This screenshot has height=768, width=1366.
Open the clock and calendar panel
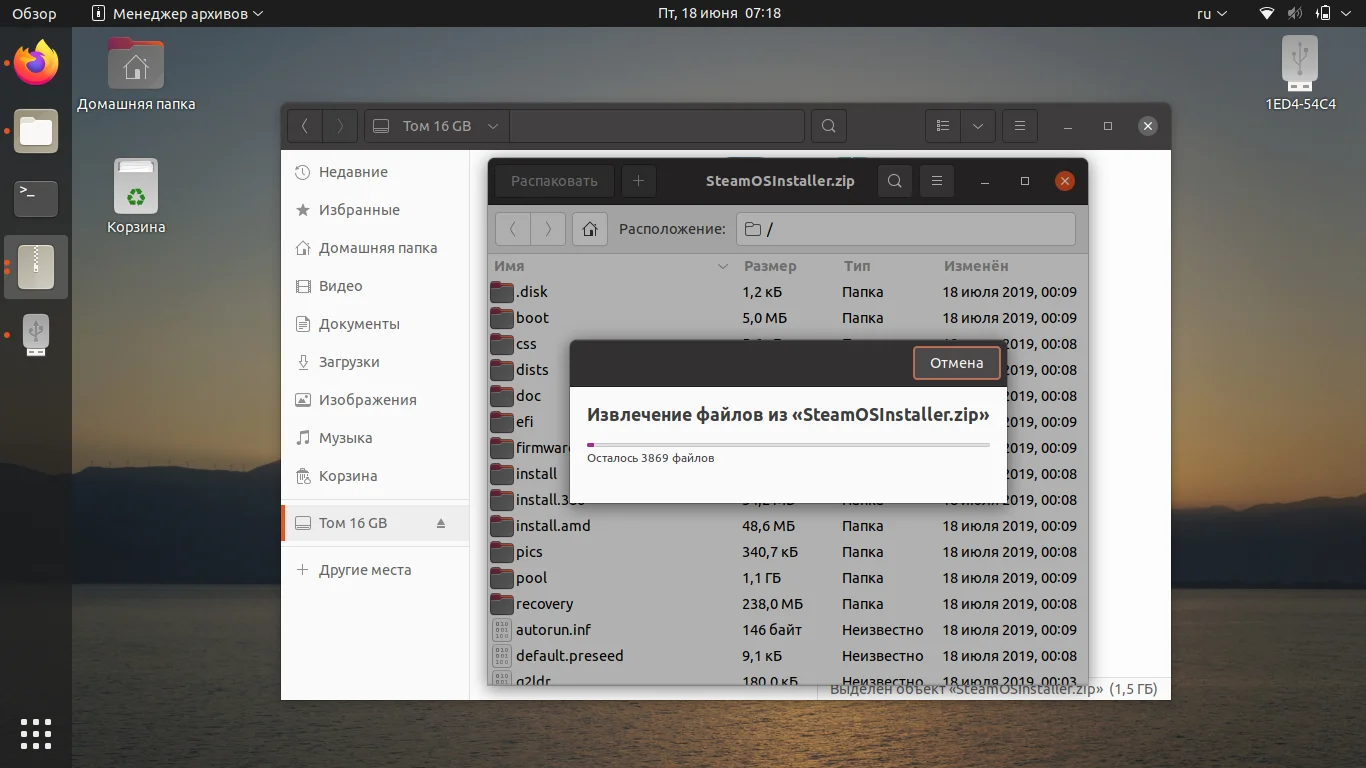[719, 14]
